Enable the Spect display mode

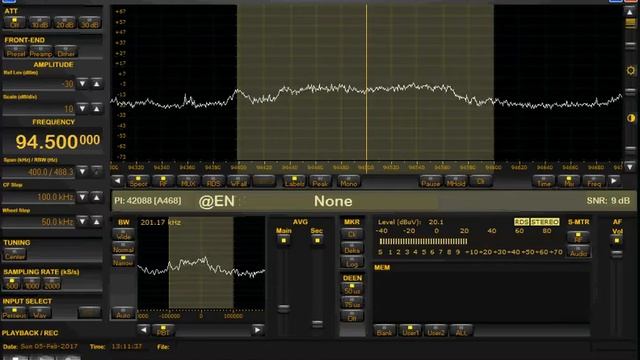coord(138,182)
